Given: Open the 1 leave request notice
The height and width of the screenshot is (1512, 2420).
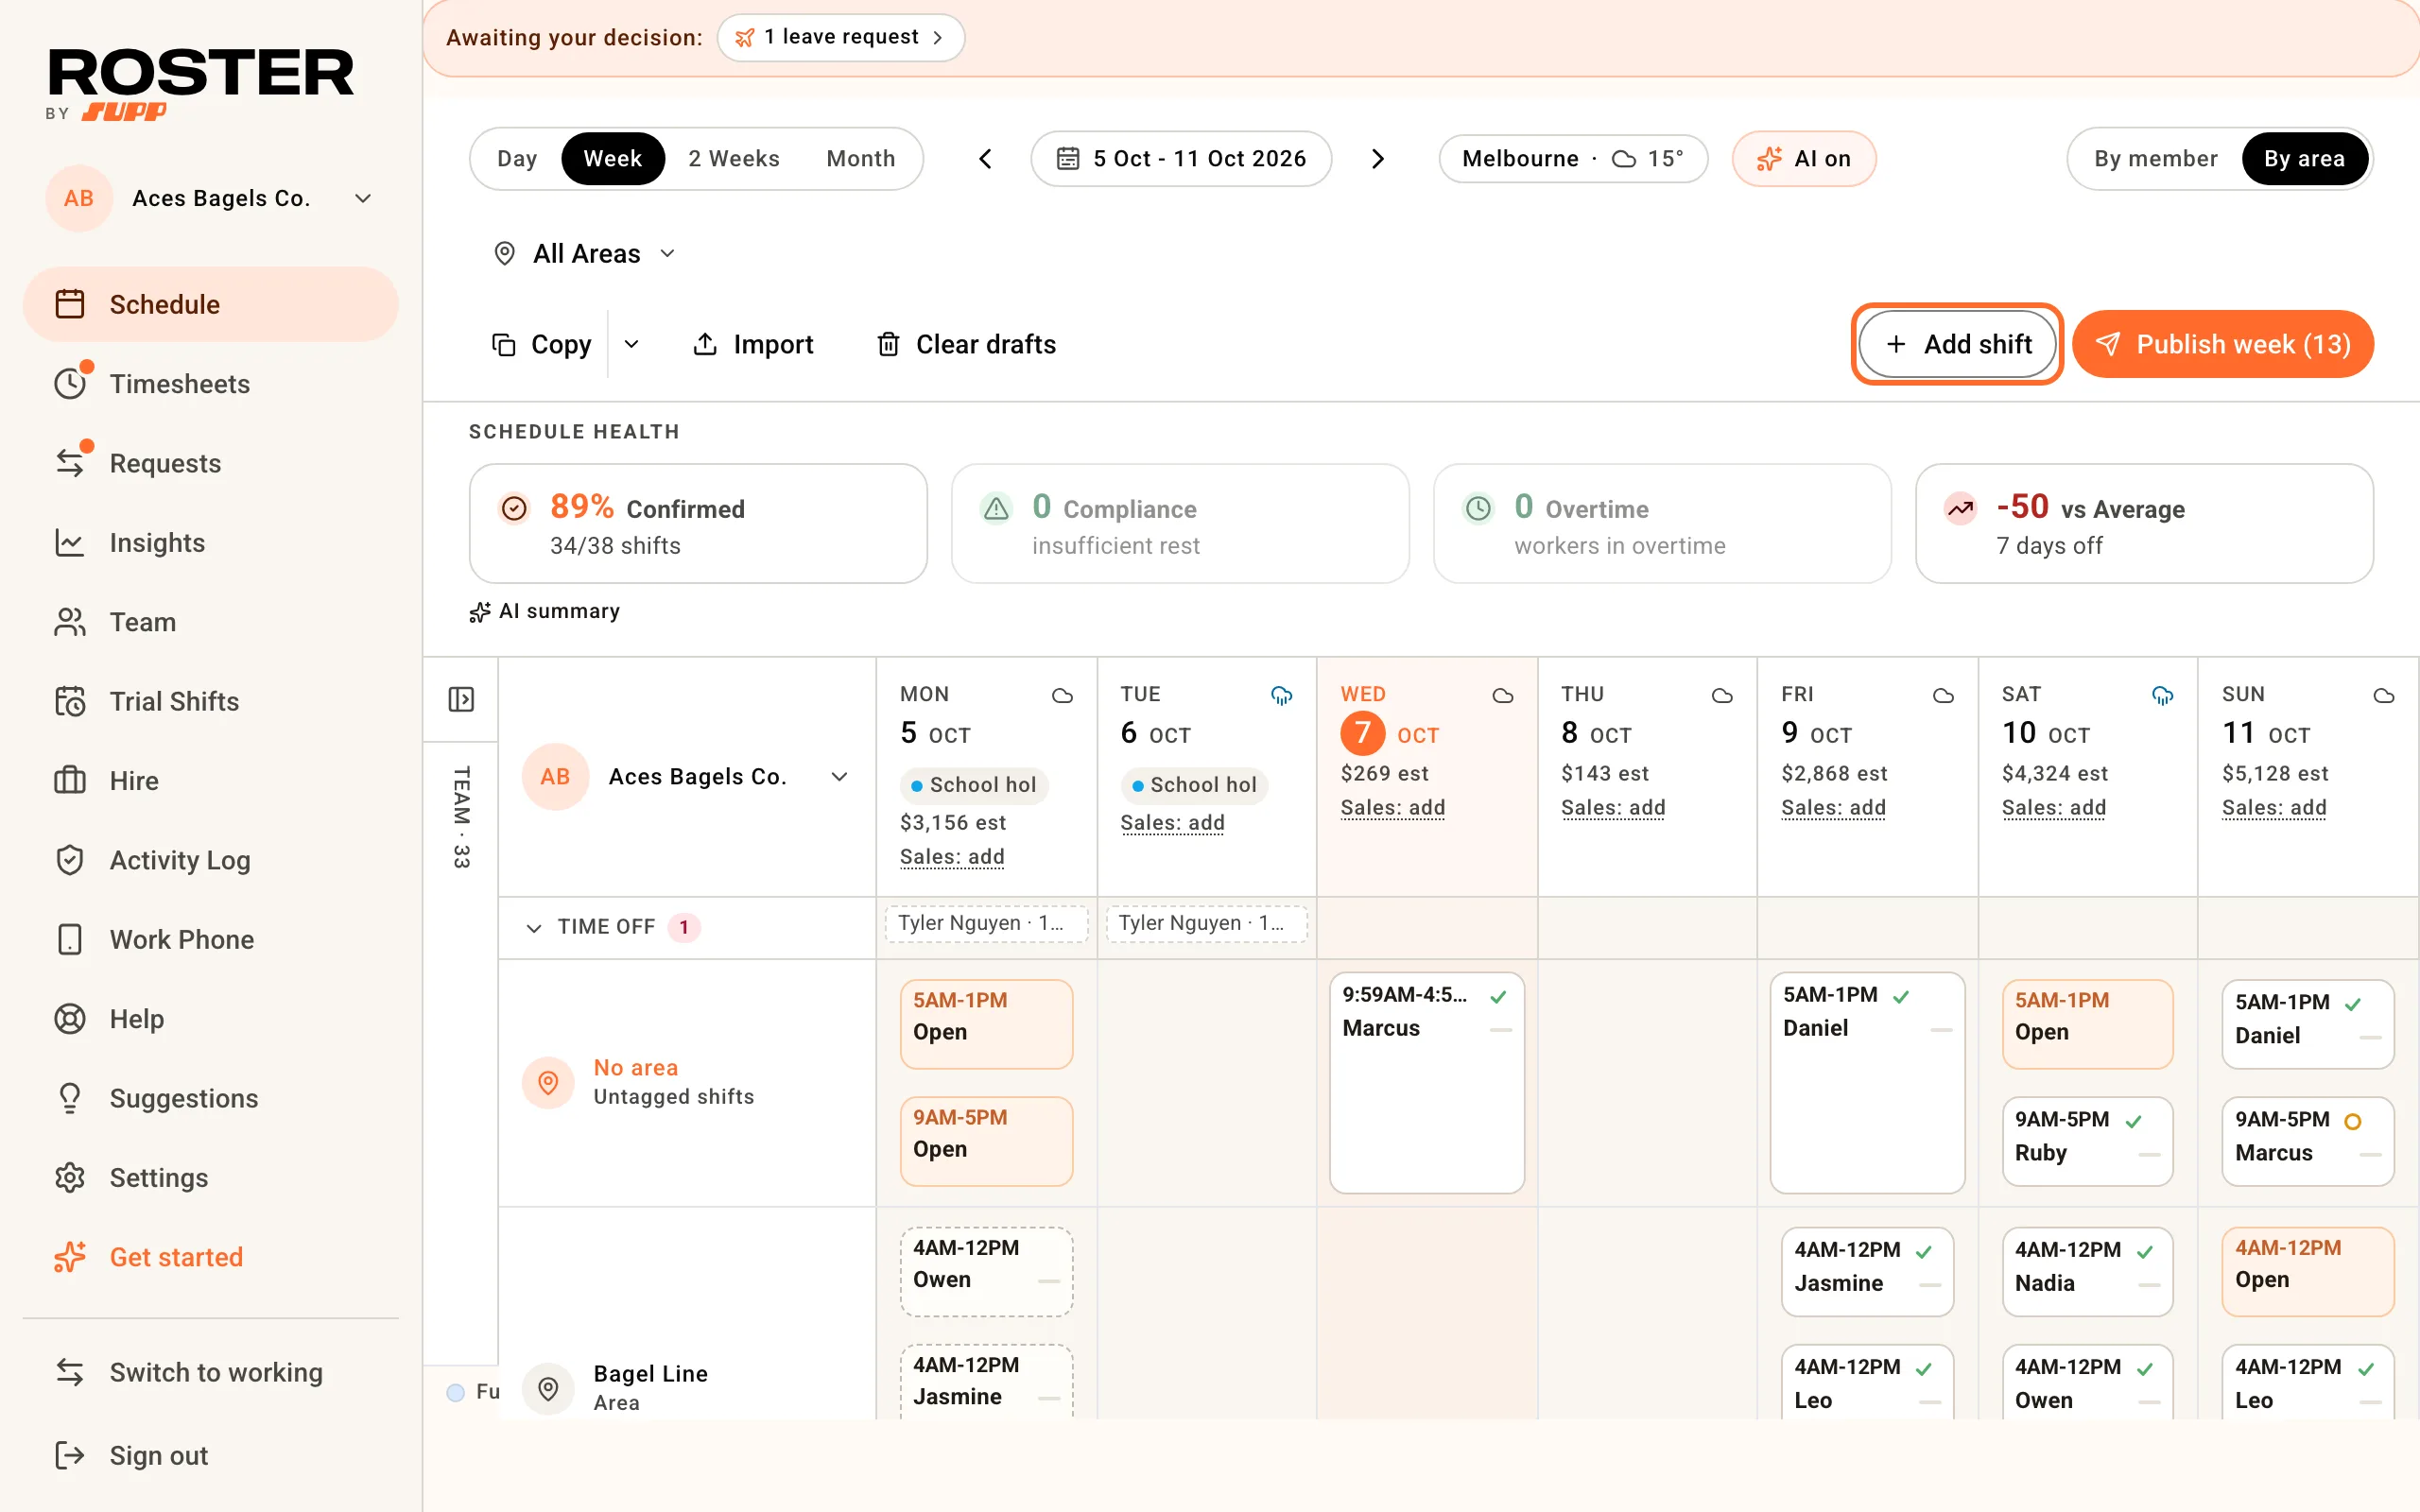Looking at the screenshot, I should [841, 37].
